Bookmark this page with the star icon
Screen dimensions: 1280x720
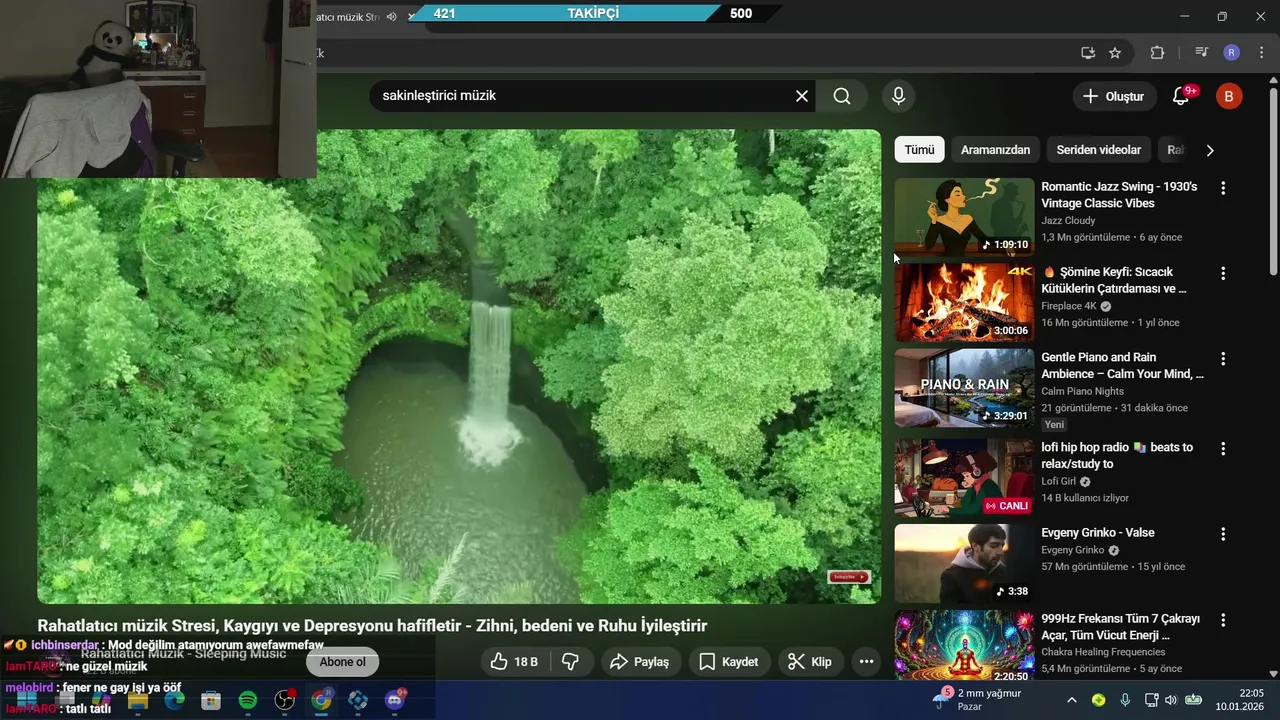coord(1115,53)
